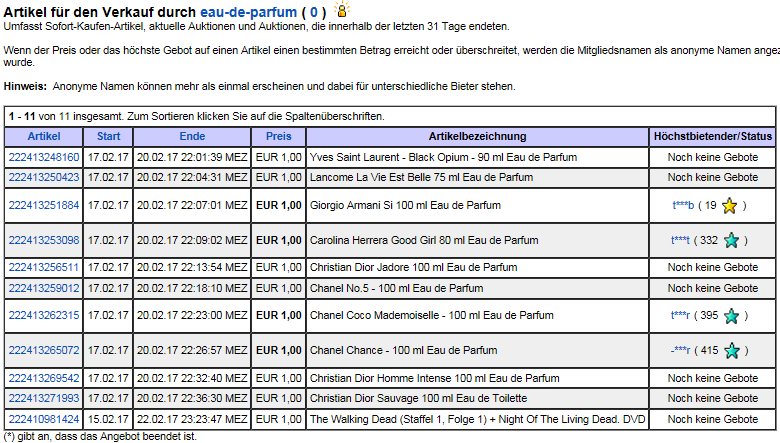Open item 222413251884
This screenshot has height=443, width=780.
[44, 205]
